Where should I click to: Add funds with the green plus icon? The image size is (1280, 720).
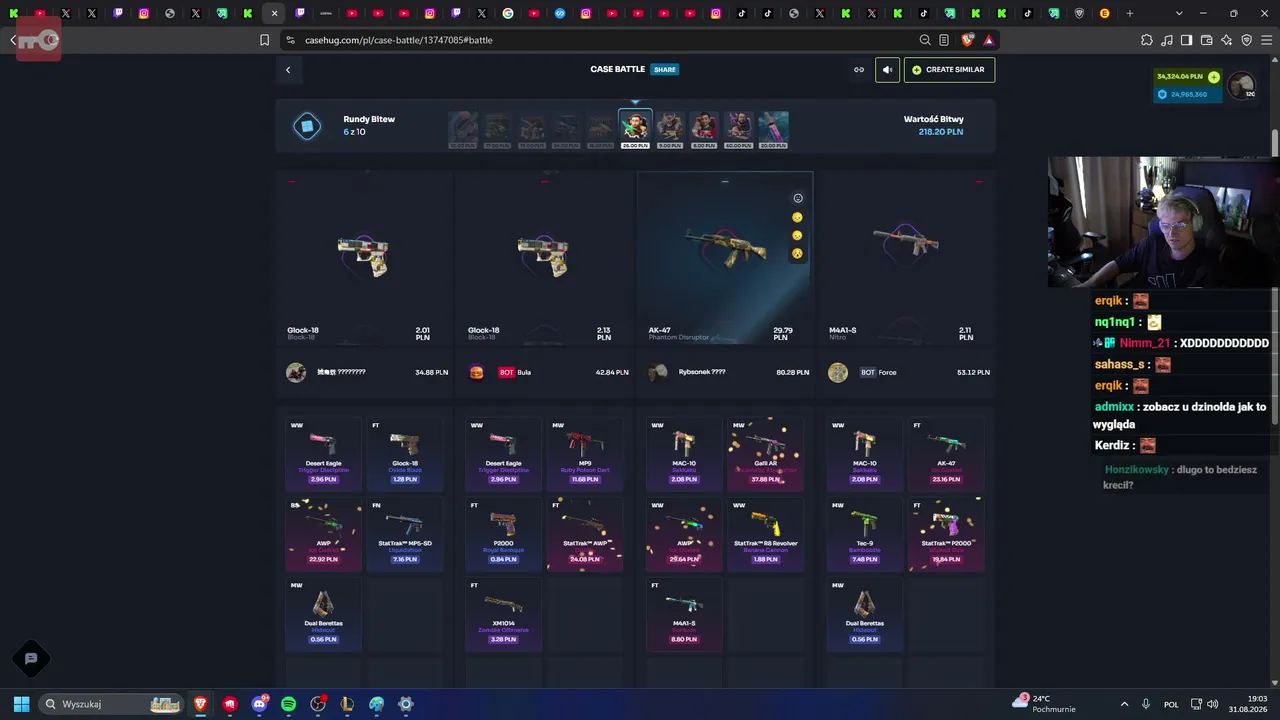(1214, 77)
